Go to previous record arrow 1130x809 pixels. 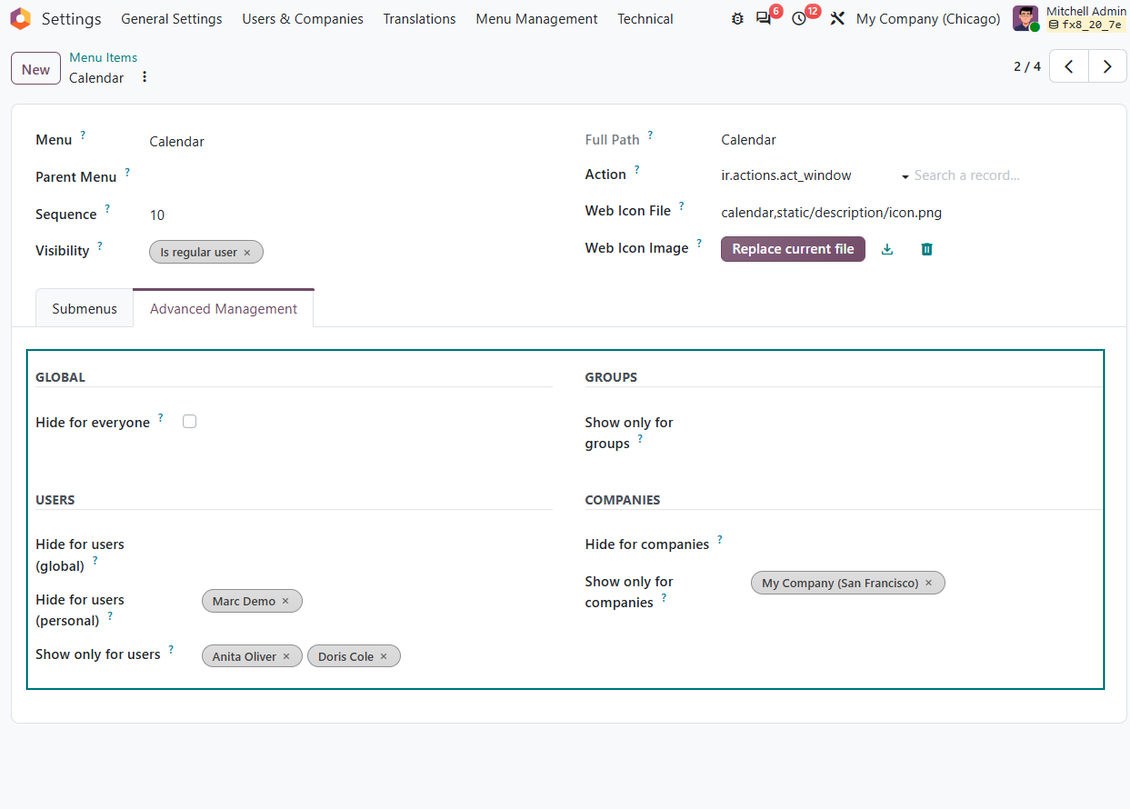tap(1069, 66)
